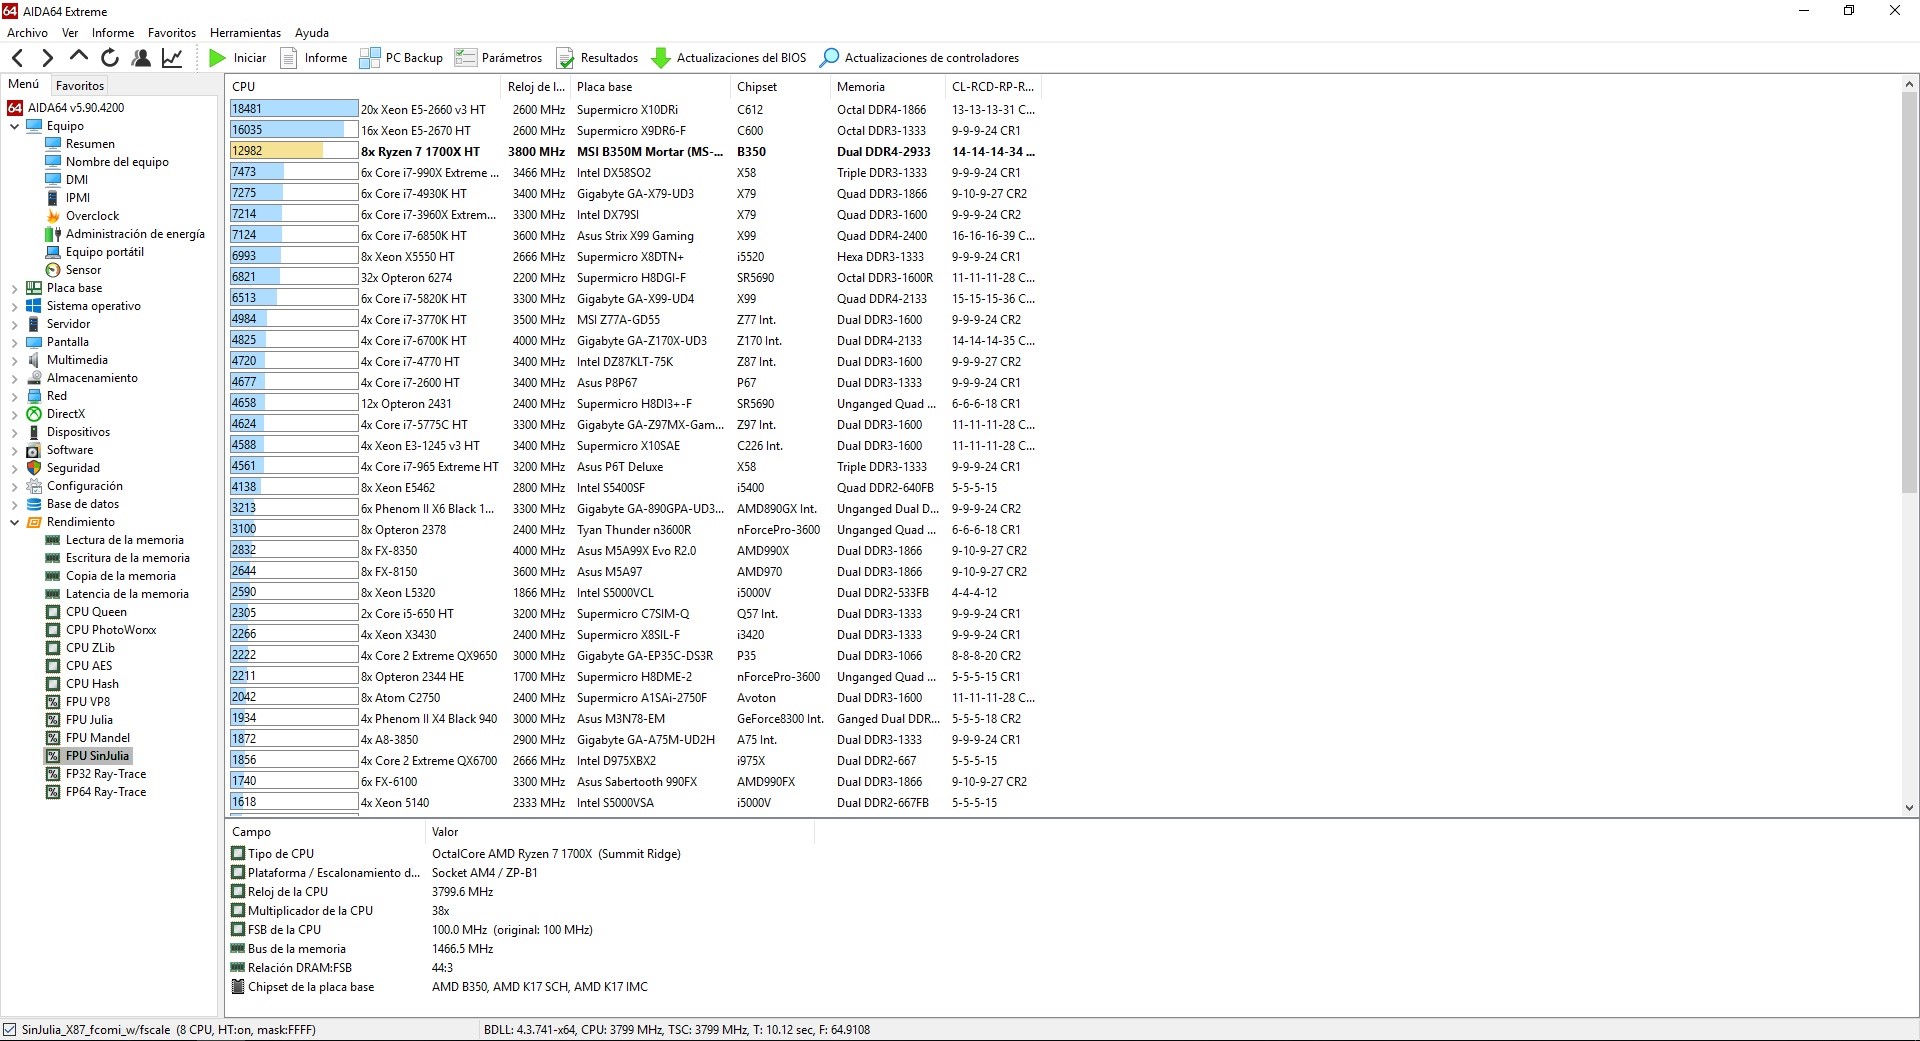1920x1041 pixels.
Task: Click Actualizaciones de controladores
Action: coord(920,58)
